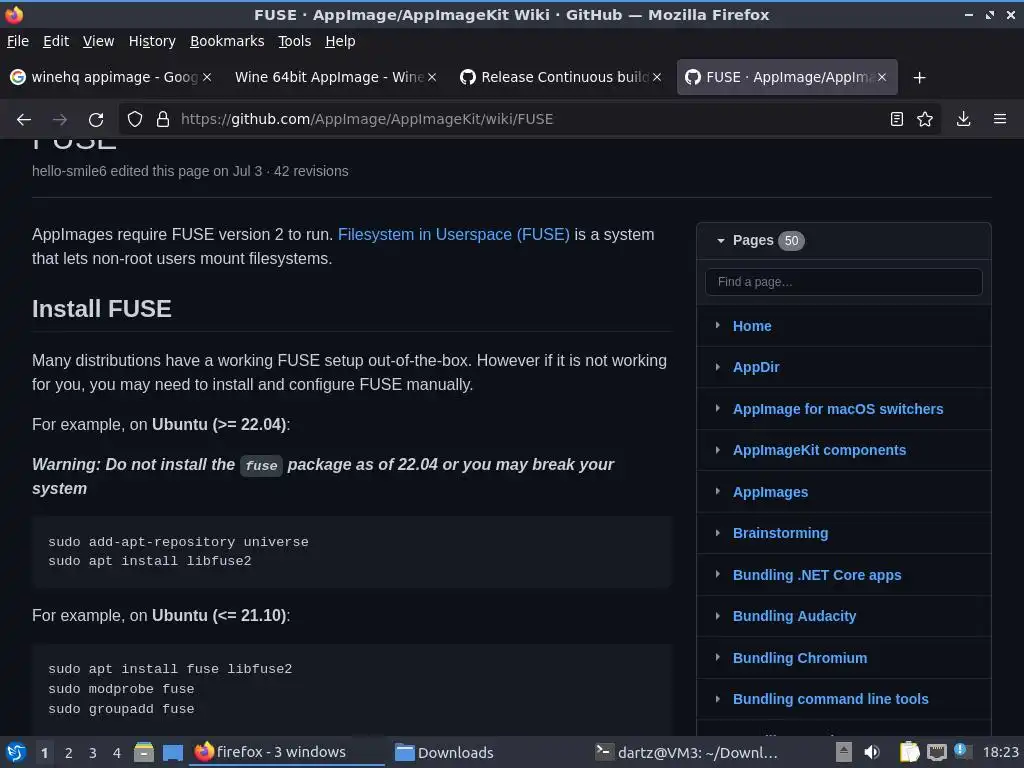
Task: Expand the AppDir page entry arrow
Action: click(x=718, y=367)
